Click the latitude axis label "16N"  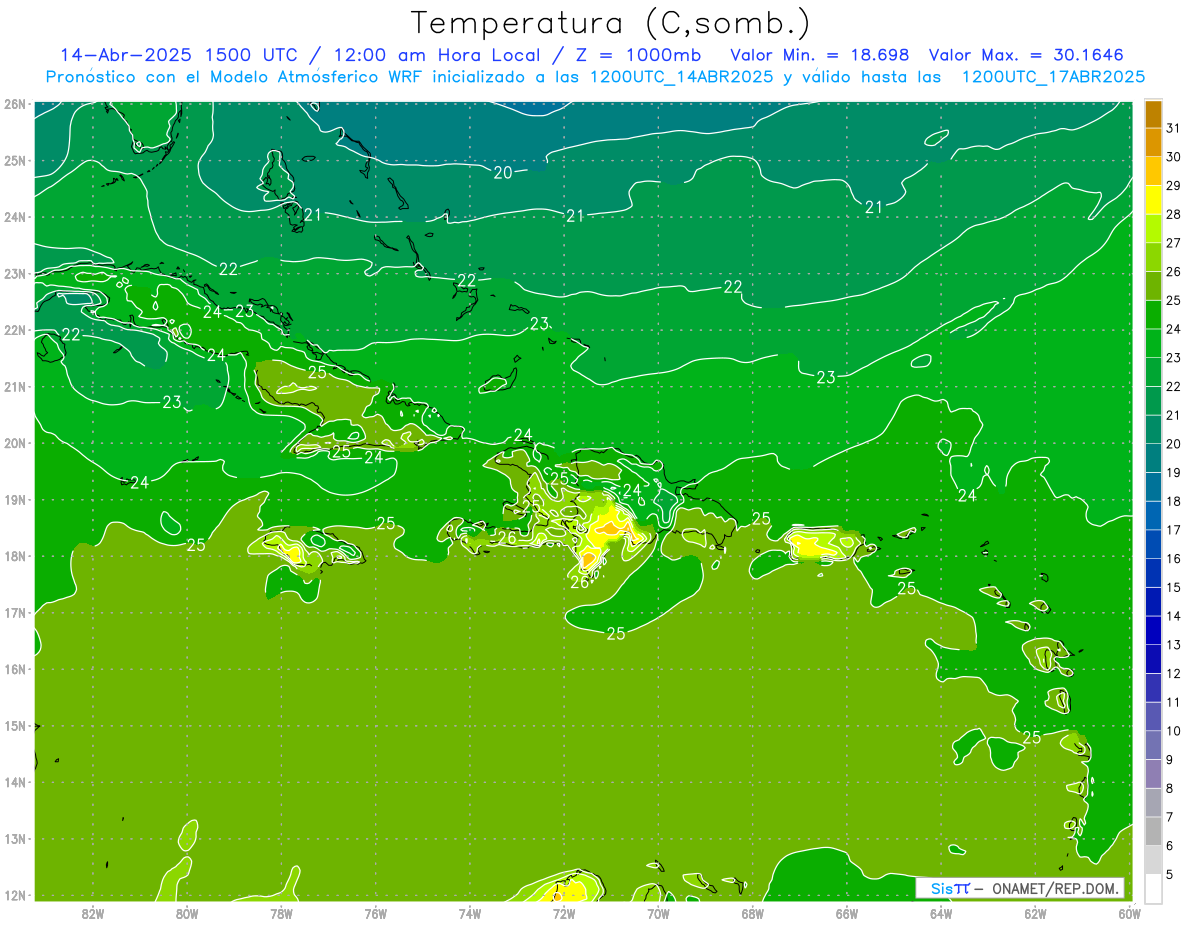tap(15, 669)
